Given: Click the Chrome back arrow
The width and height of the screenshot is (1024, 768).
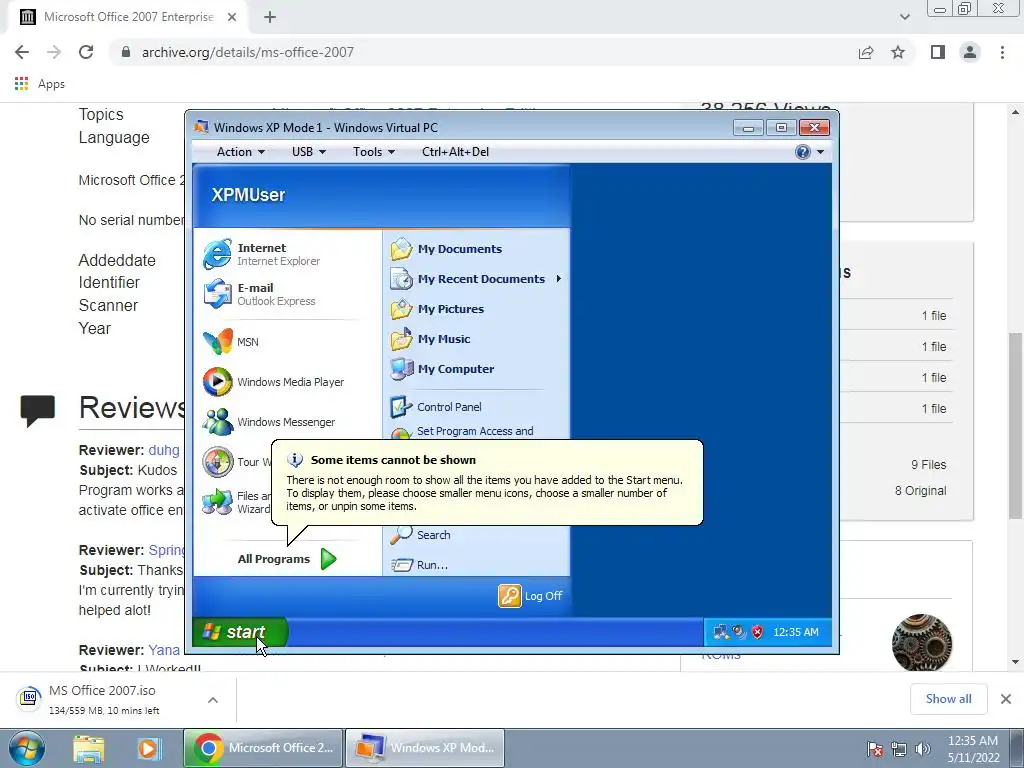Looking at the screenshot, I should click(x=22, y=52).
